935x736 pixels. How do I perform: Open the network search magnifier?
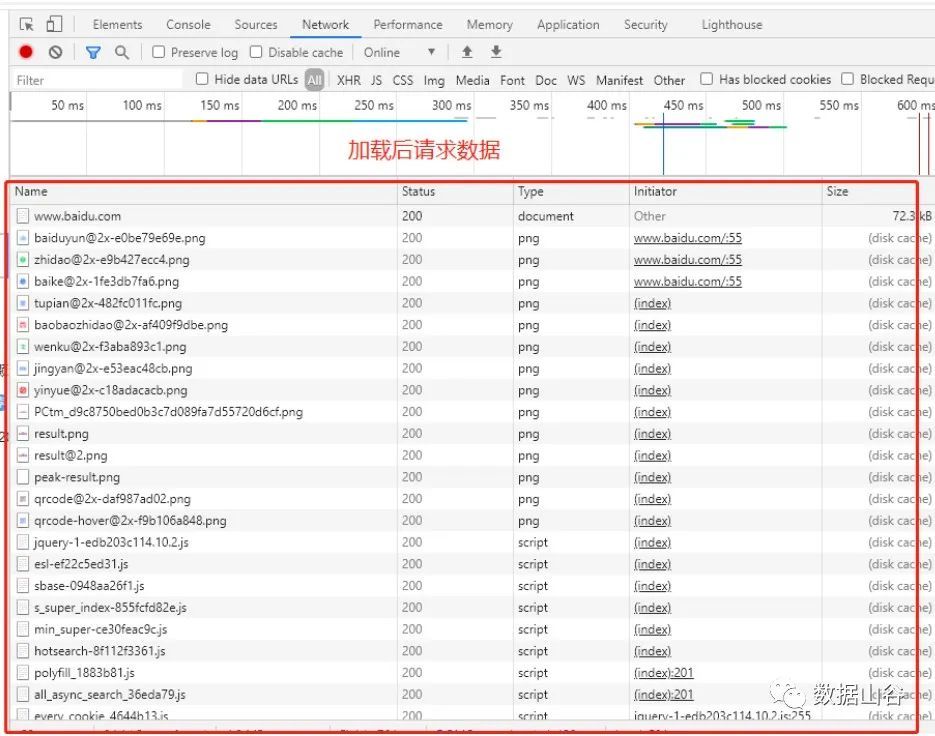(122, 52)
